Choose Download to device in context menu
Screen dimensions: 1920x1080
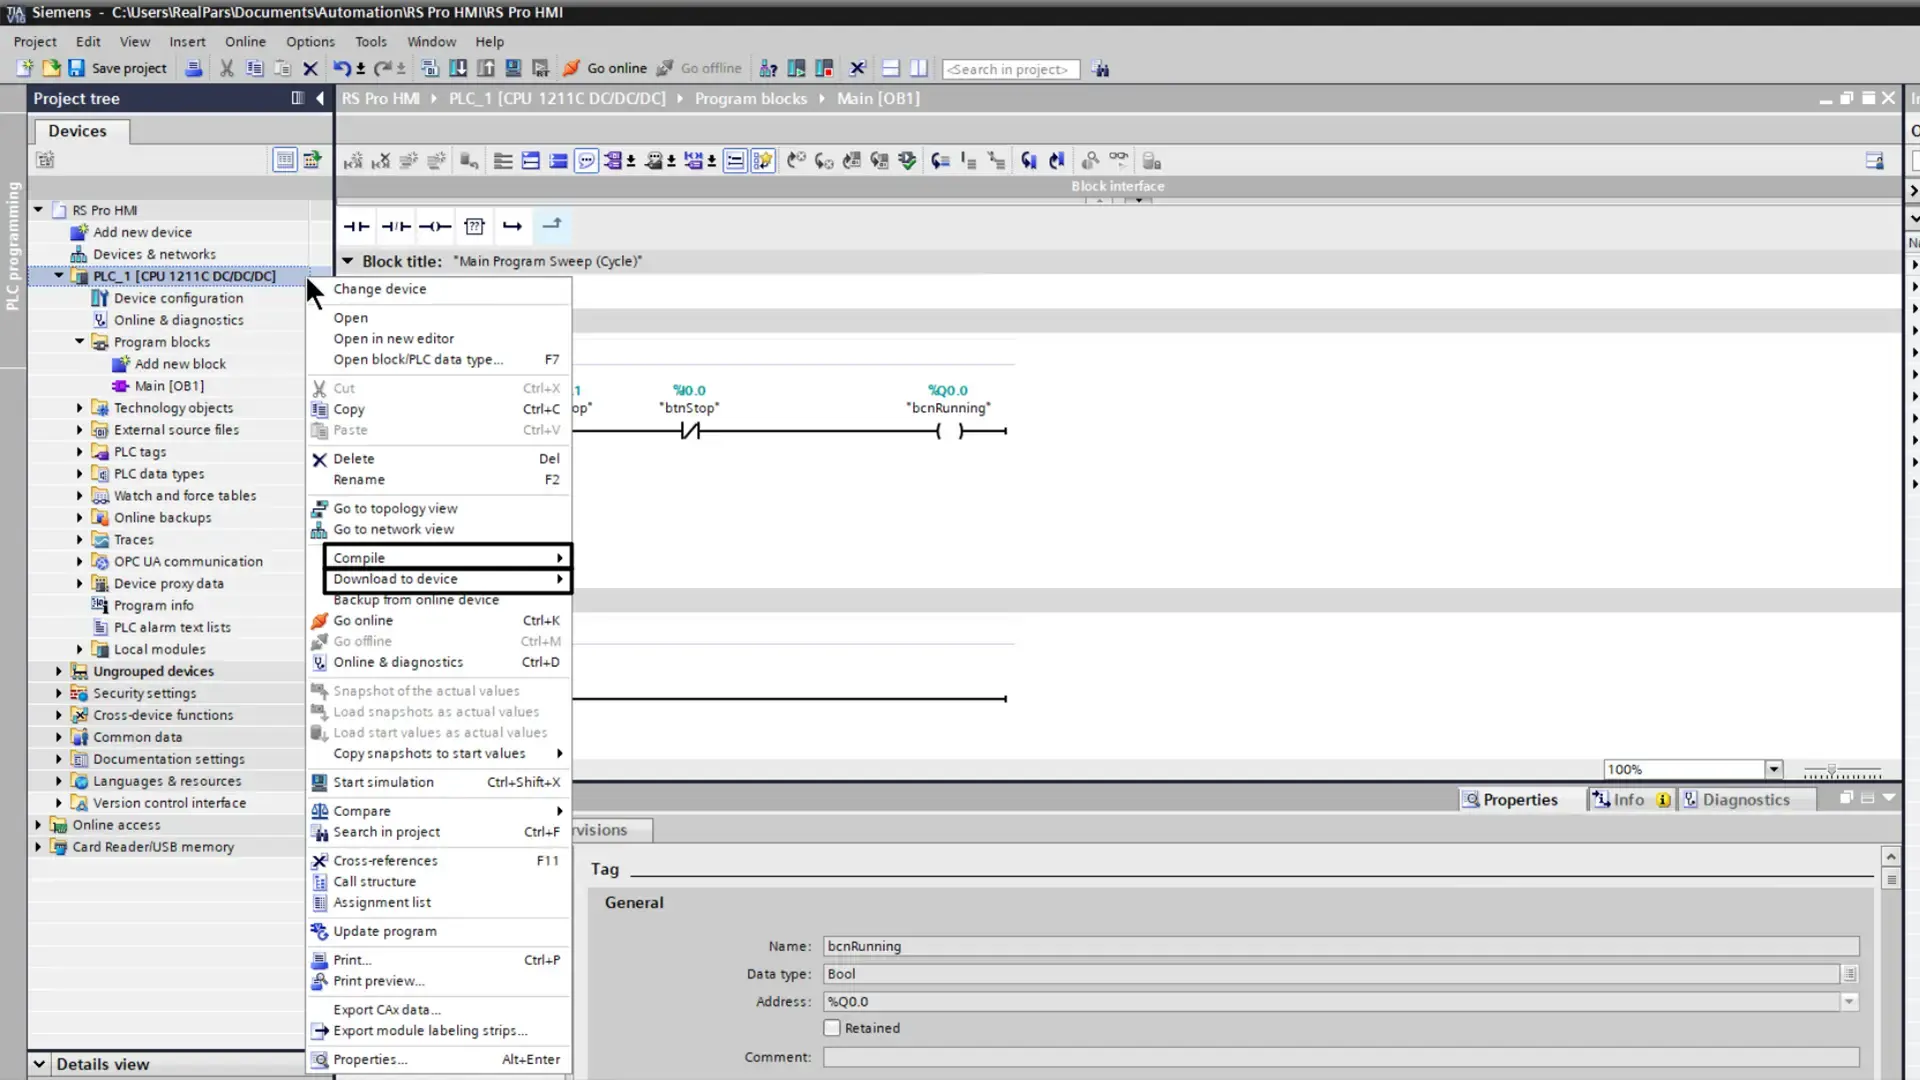pyautogui.click(x=447, y=579)
